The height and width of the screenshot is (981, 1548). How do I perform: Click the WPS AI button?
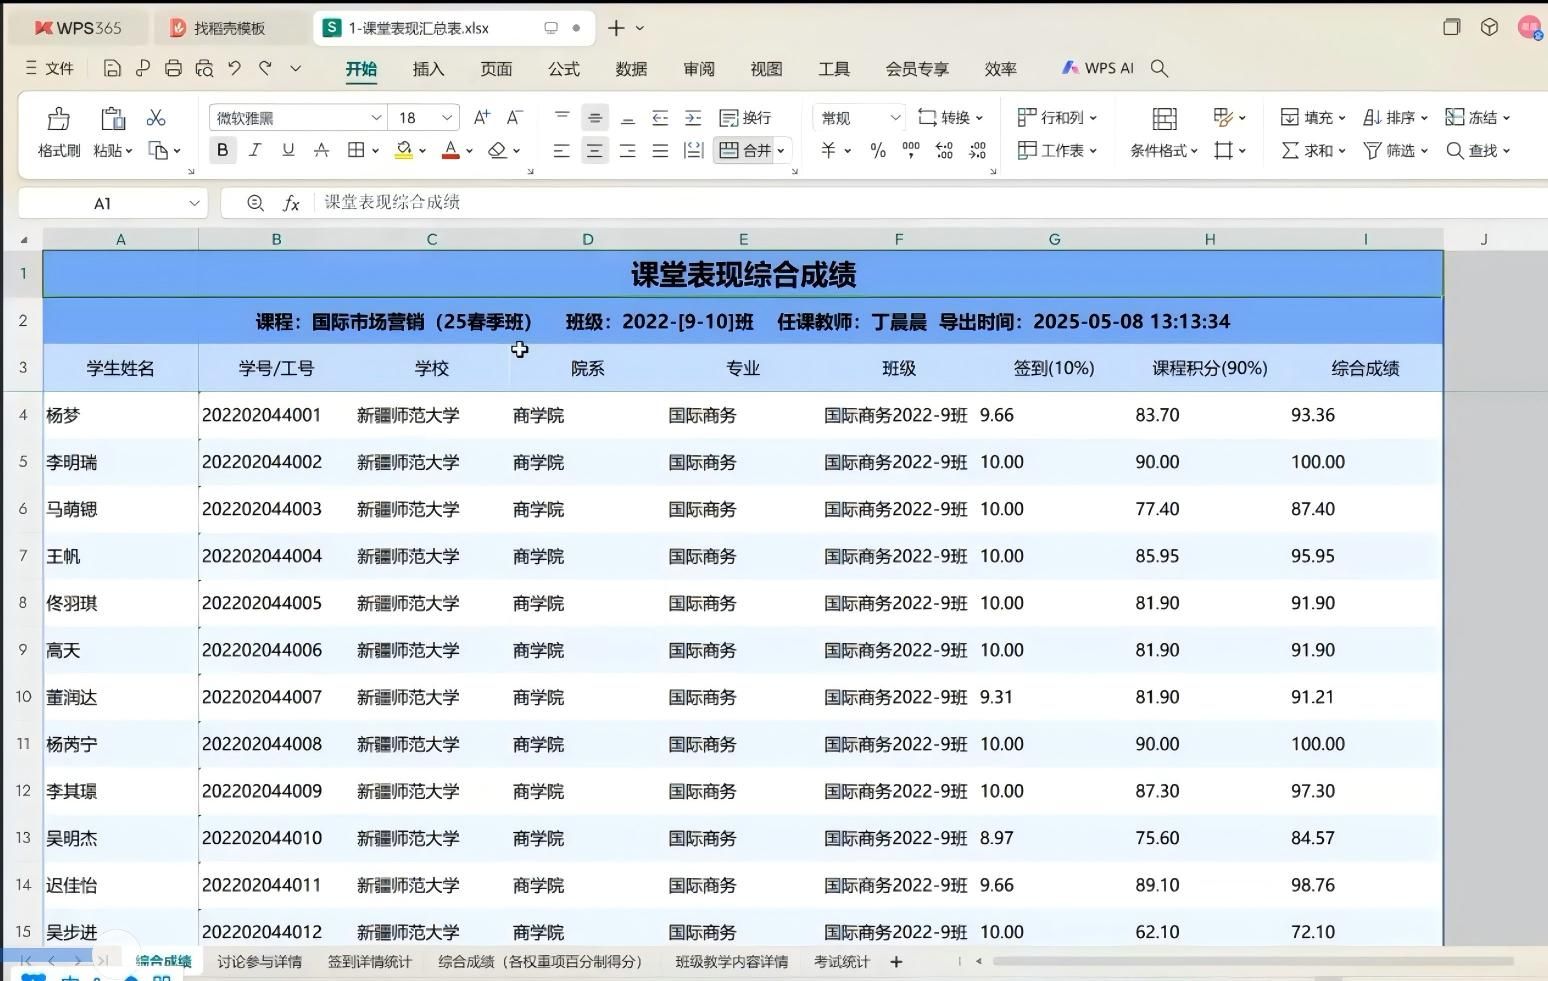point(1098,68)
